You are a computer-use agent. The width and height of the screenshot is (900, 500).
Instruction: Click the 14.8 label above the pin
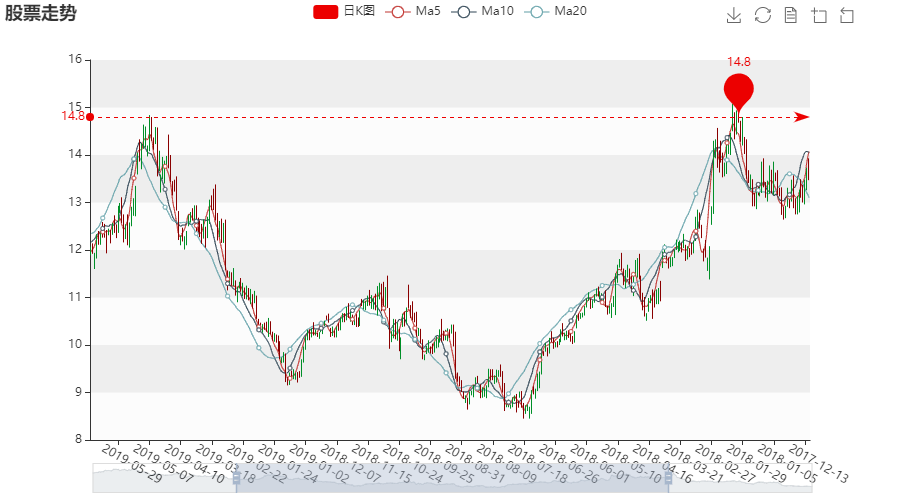pyautogui.click(x=739, y=62)
